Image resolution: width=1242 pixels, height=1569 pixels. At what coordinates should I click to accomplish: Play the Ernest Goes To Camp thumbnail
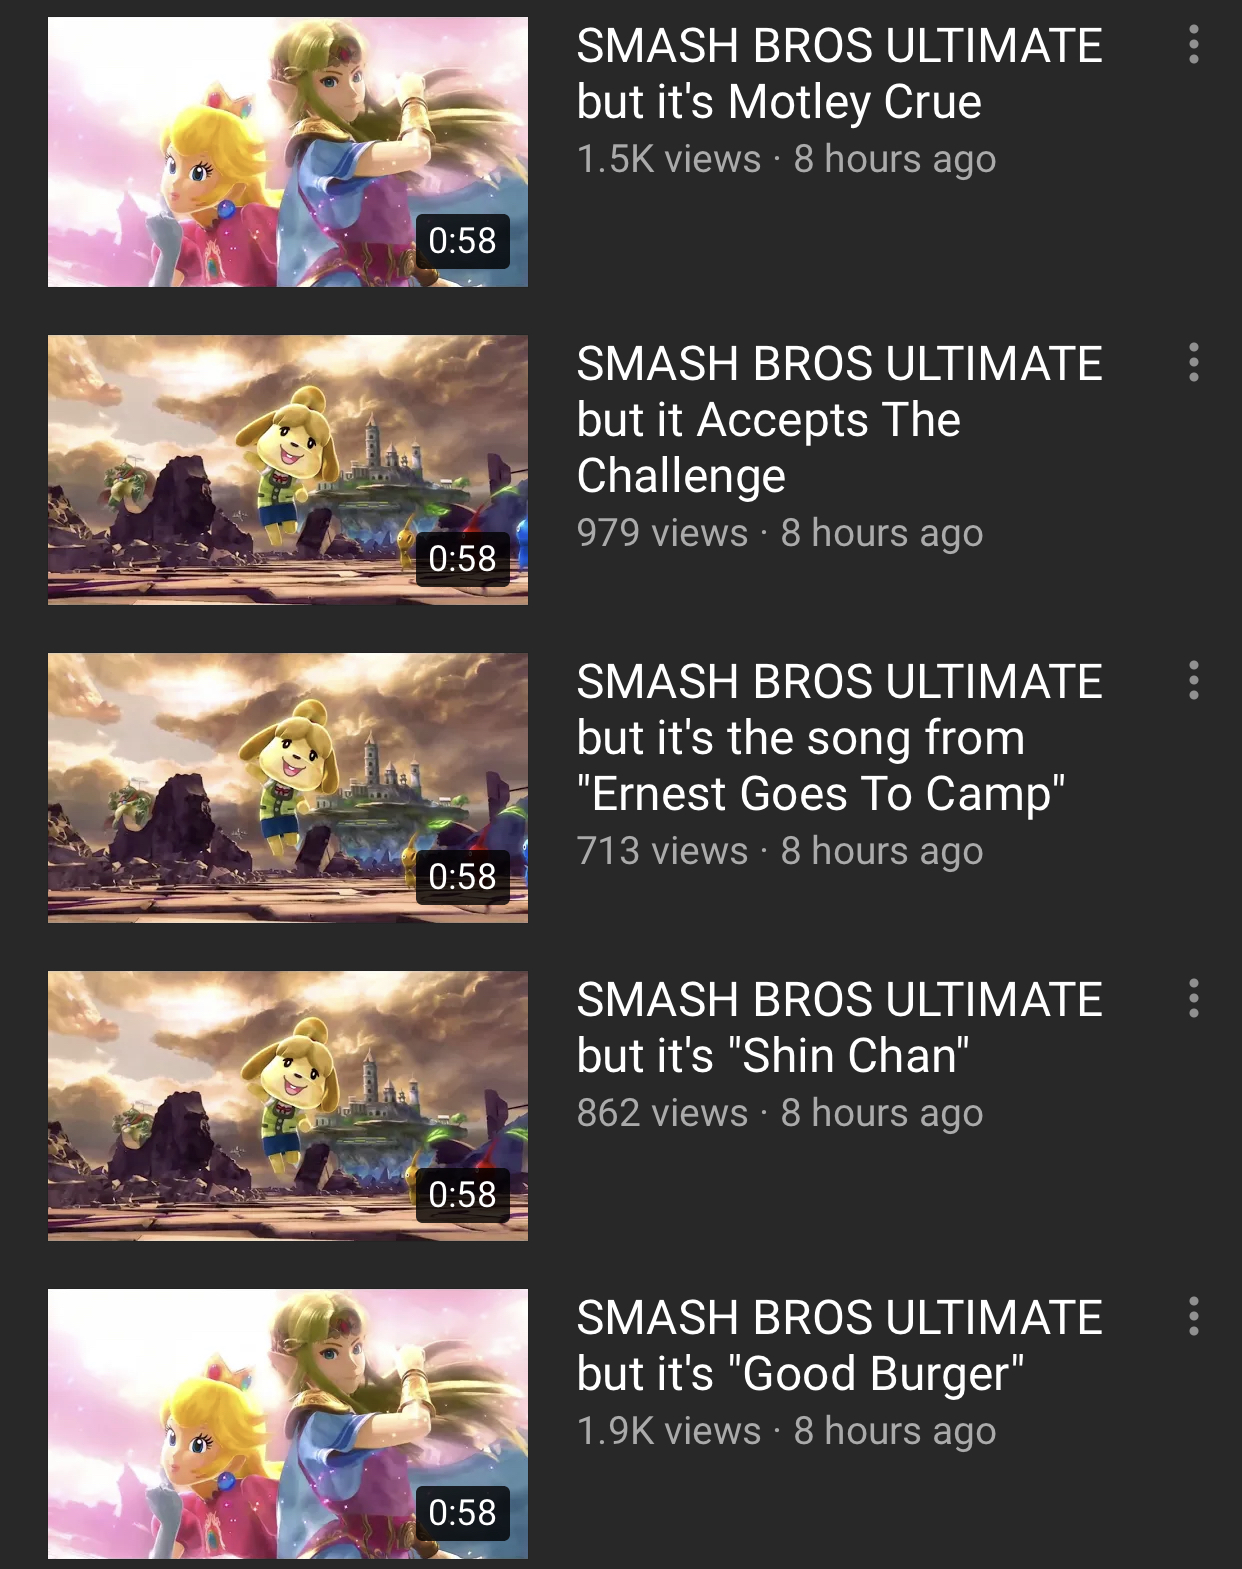point(288,788)
